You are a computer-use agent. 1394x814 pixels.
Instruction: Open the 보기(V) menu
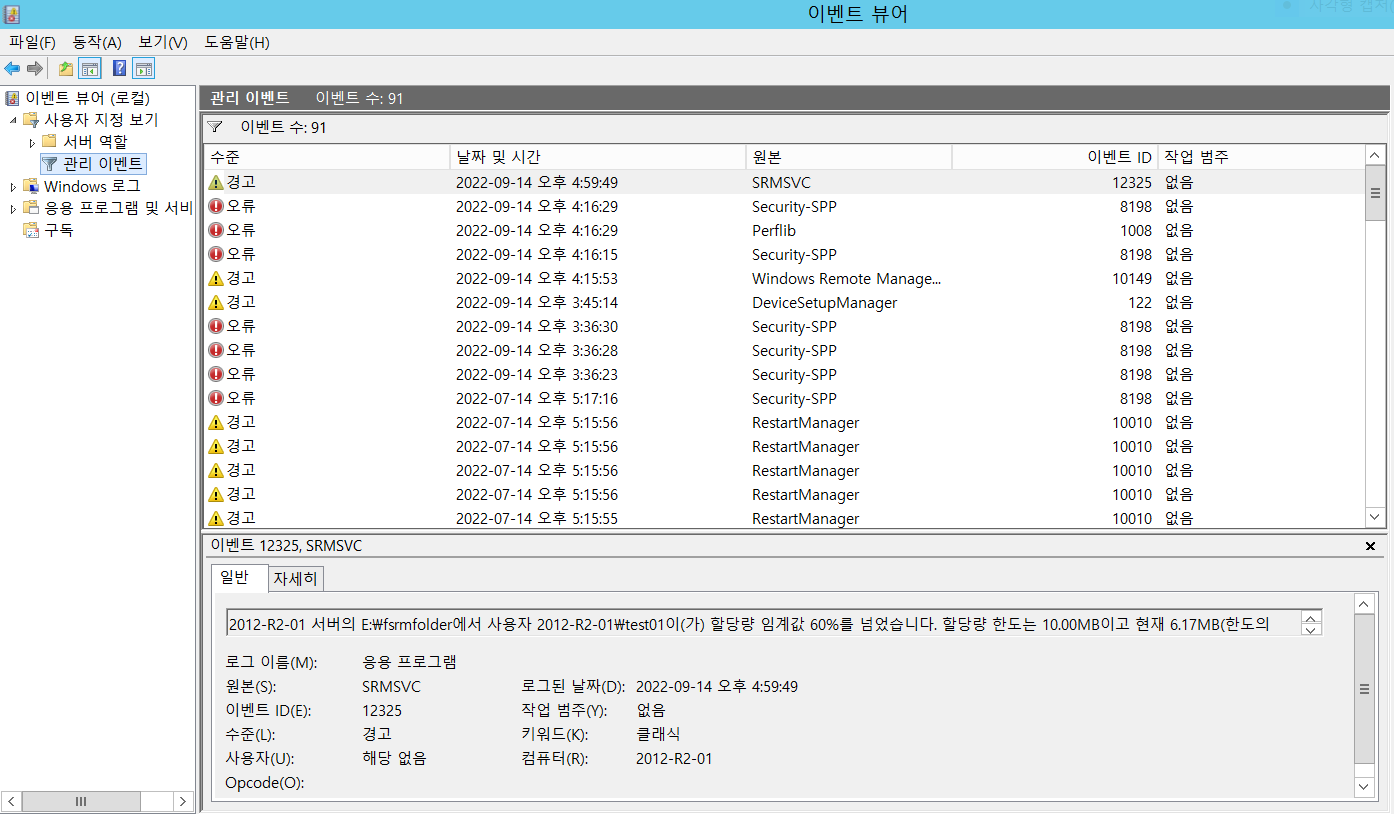163,42
